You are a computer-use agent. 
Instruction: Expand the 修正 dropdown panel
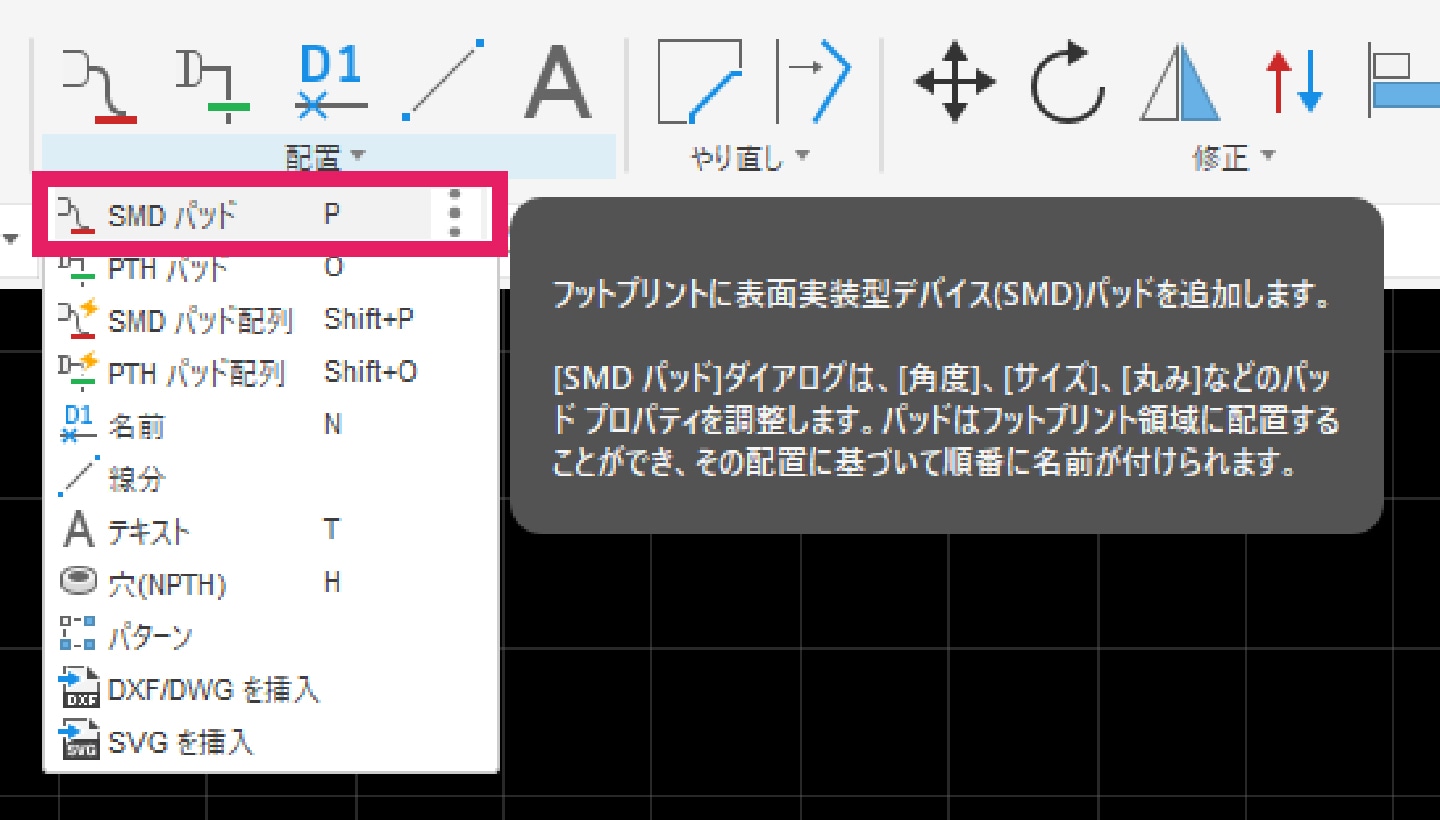pos(1234,157)
